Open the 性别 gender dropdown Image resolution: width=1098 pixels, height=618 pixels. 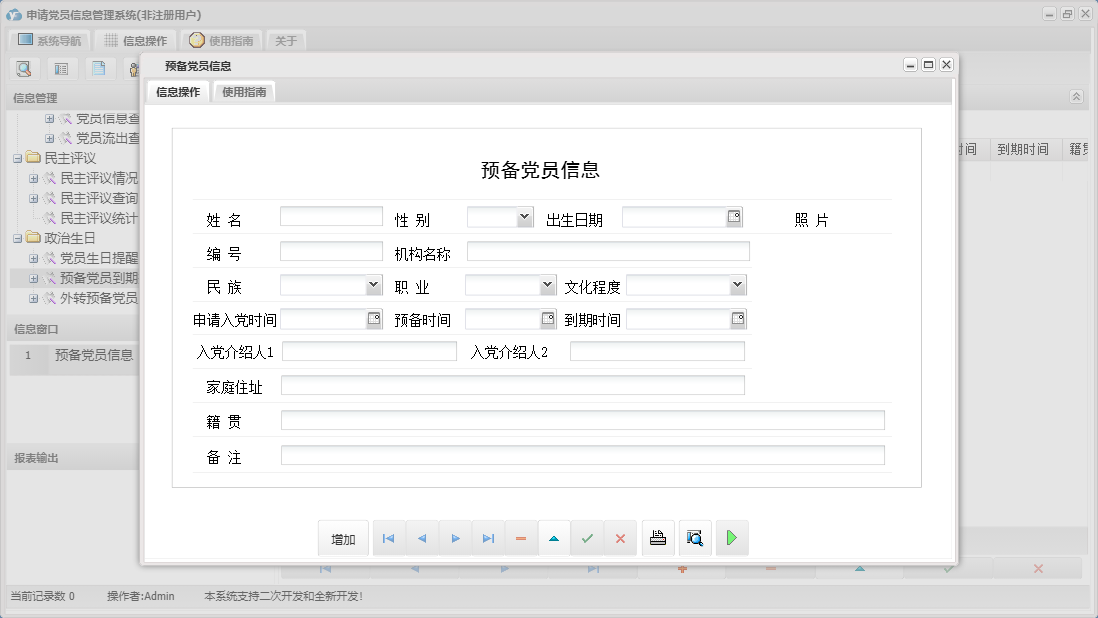point(524,216)
